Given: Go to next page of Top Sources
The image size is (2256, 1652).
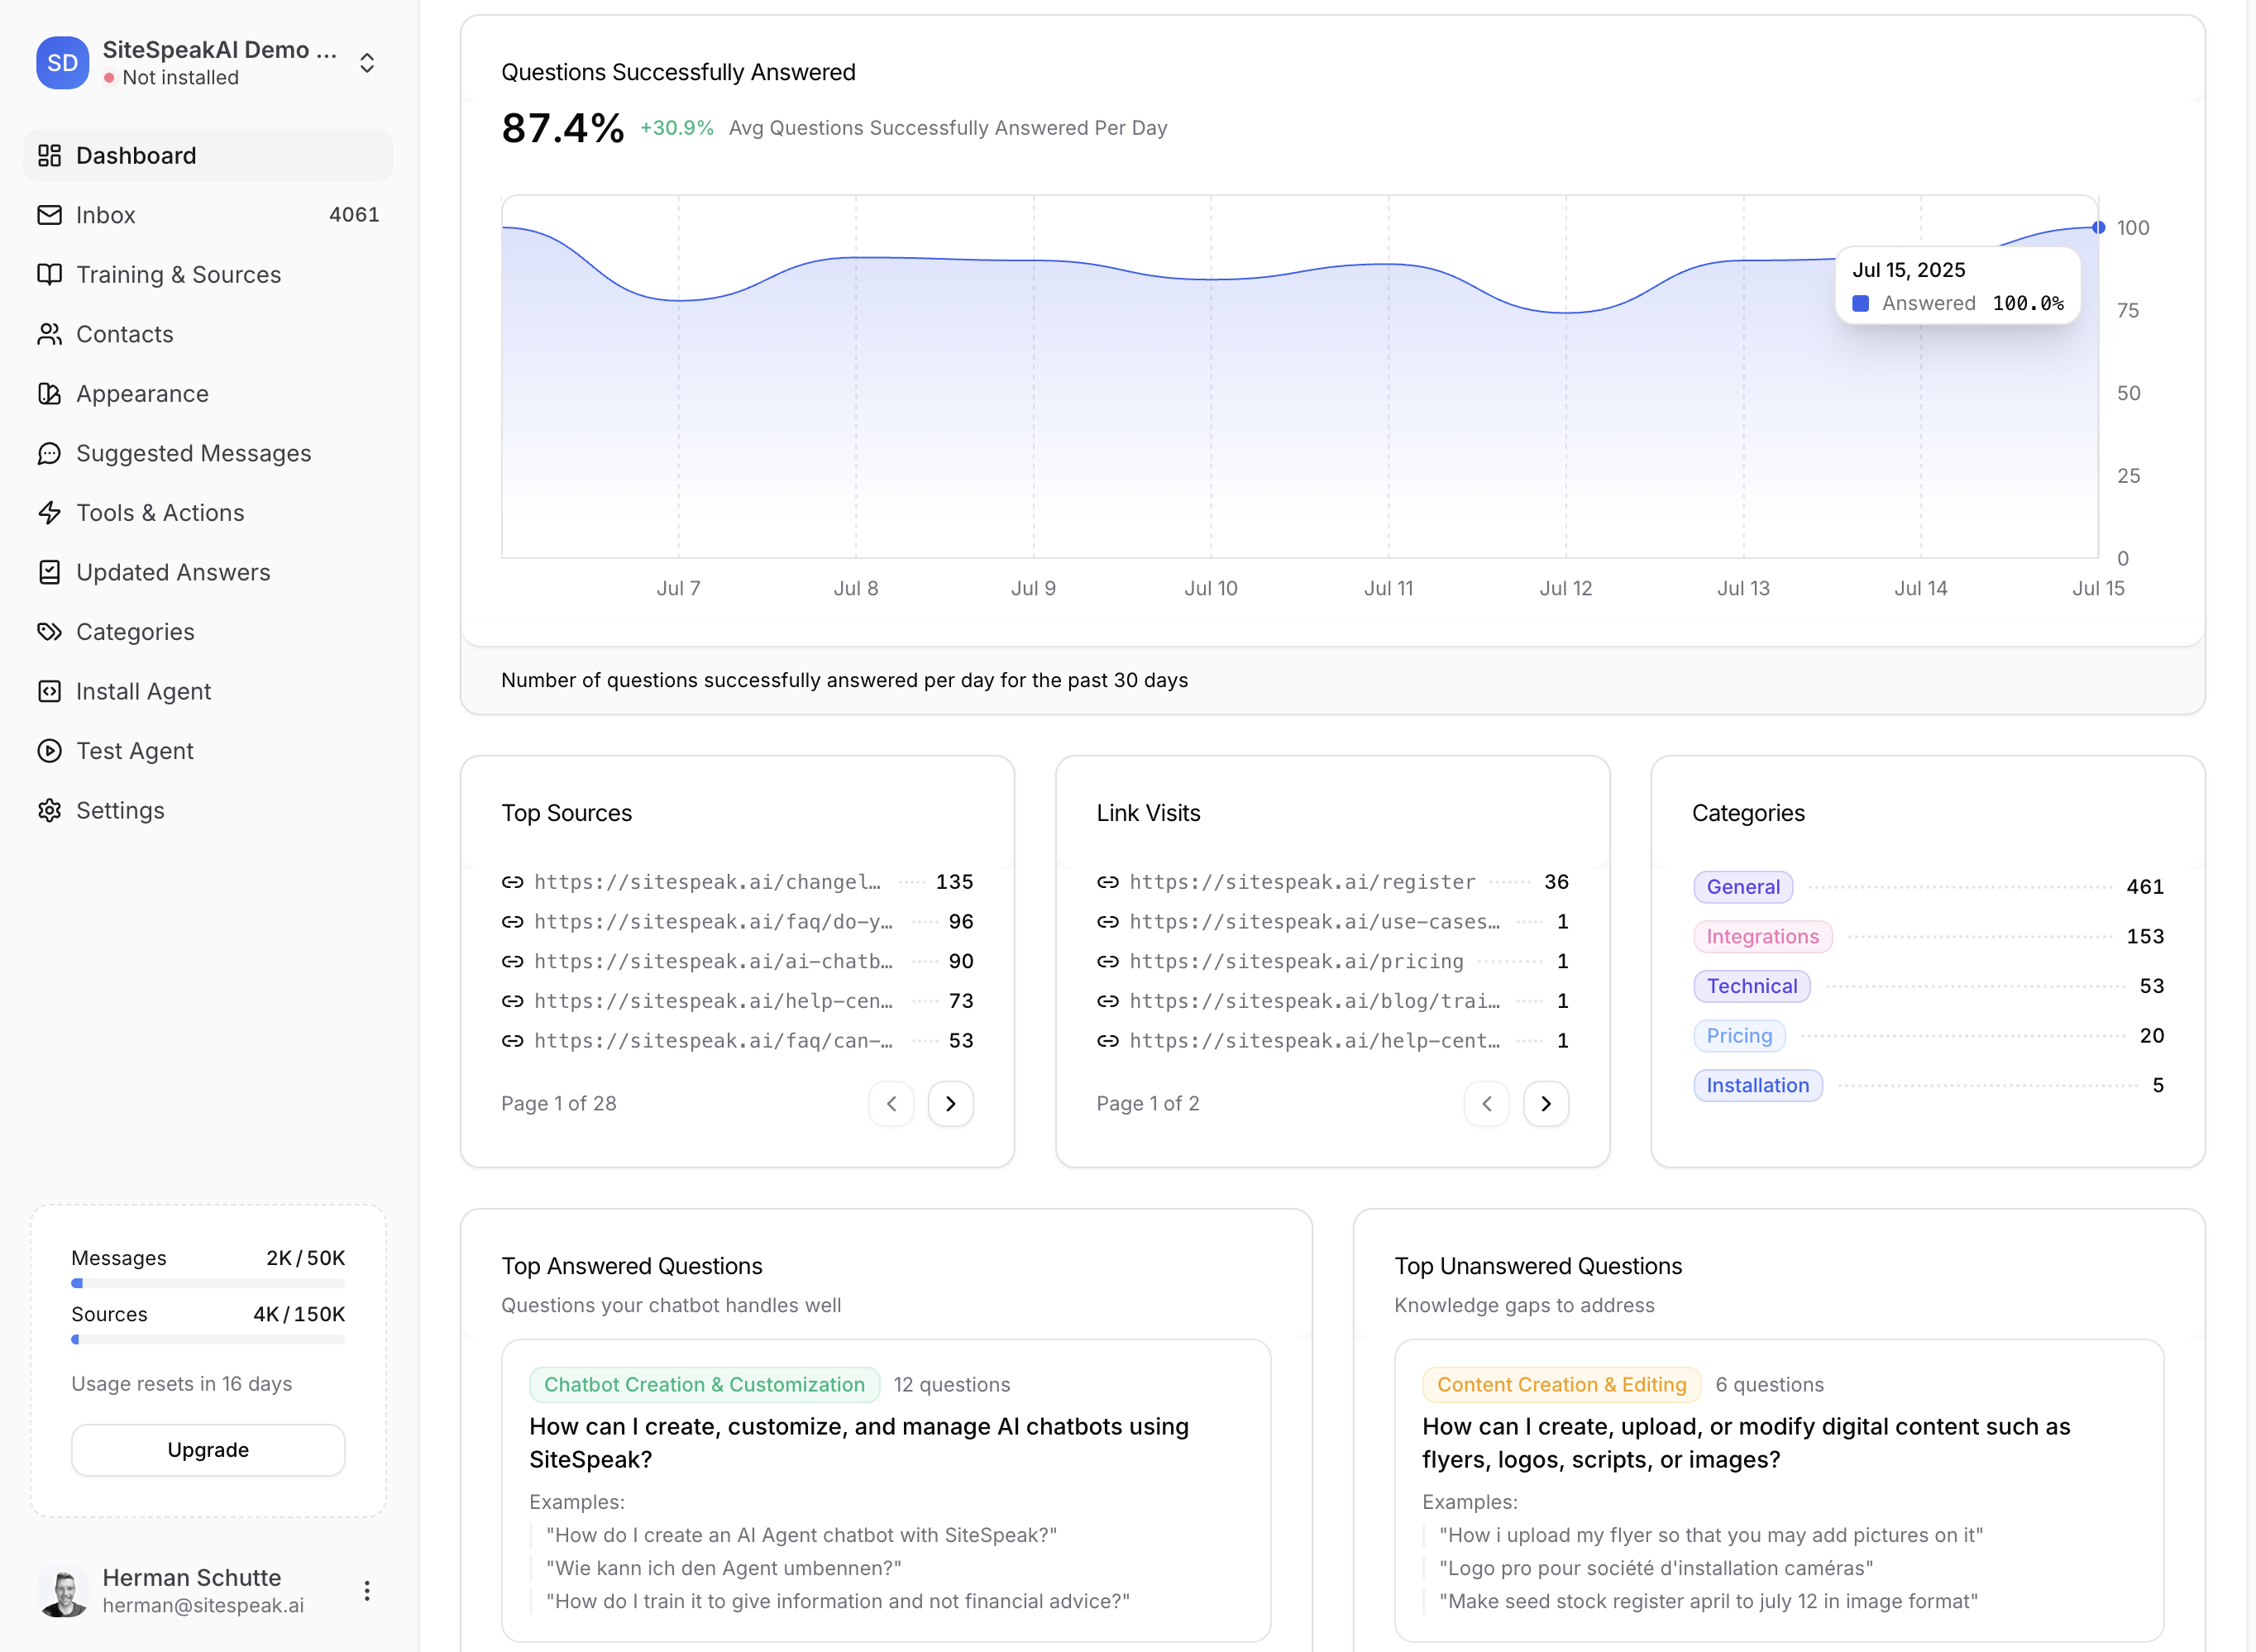Looking at the screenshot, I should coord(950,1104).
